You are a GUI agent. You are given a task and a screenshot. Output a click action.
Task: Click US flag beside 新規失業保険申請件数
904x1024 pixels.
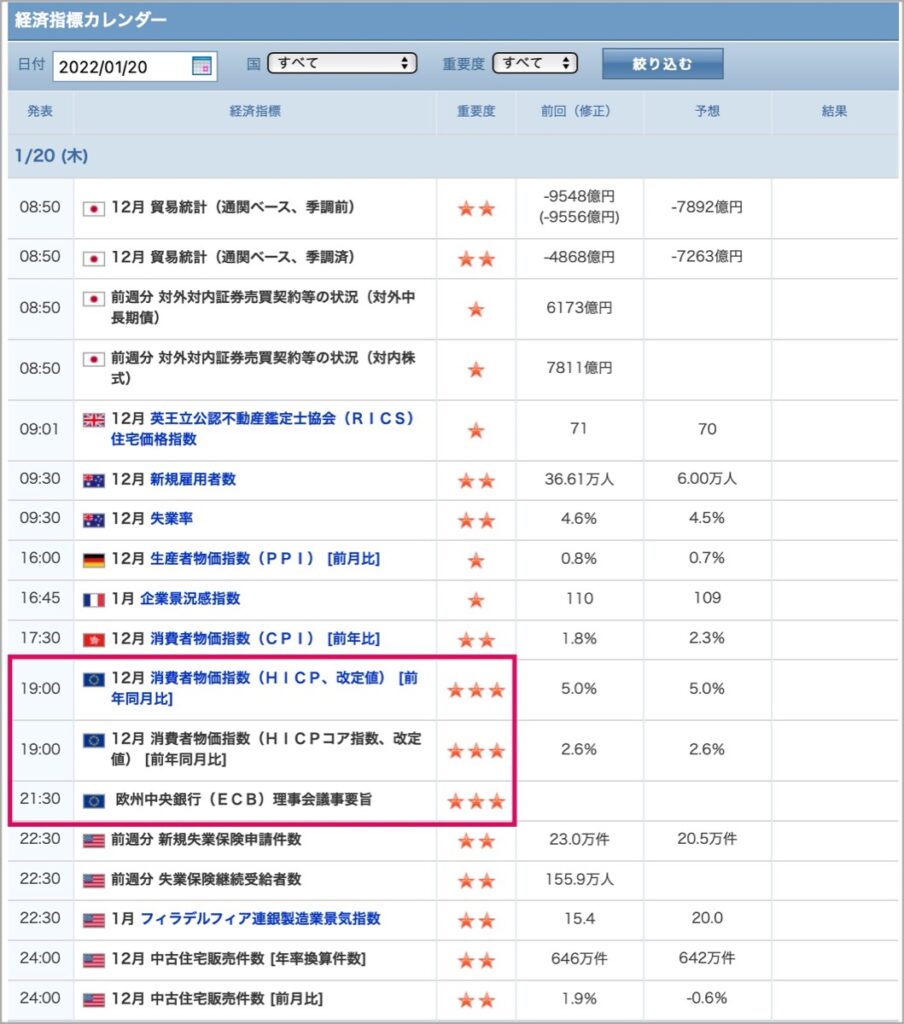coord(93,840)
